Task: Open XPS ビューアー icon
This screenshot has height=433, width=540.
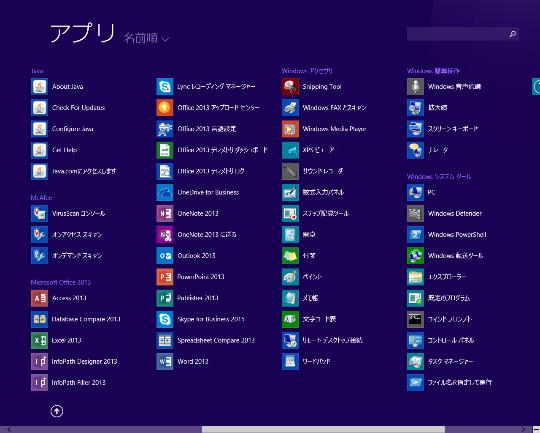Action: click(x=290, y=150)
